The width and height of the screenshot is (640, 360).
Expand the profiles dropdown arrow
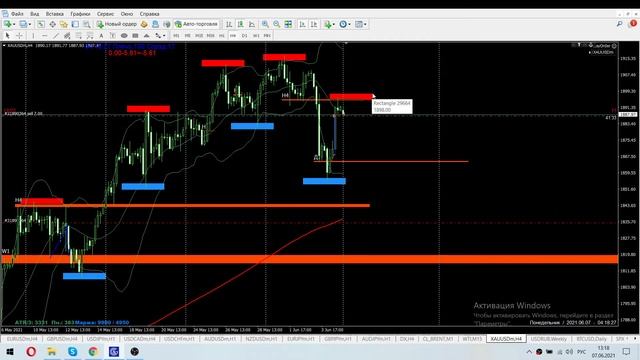pos(29,24)
